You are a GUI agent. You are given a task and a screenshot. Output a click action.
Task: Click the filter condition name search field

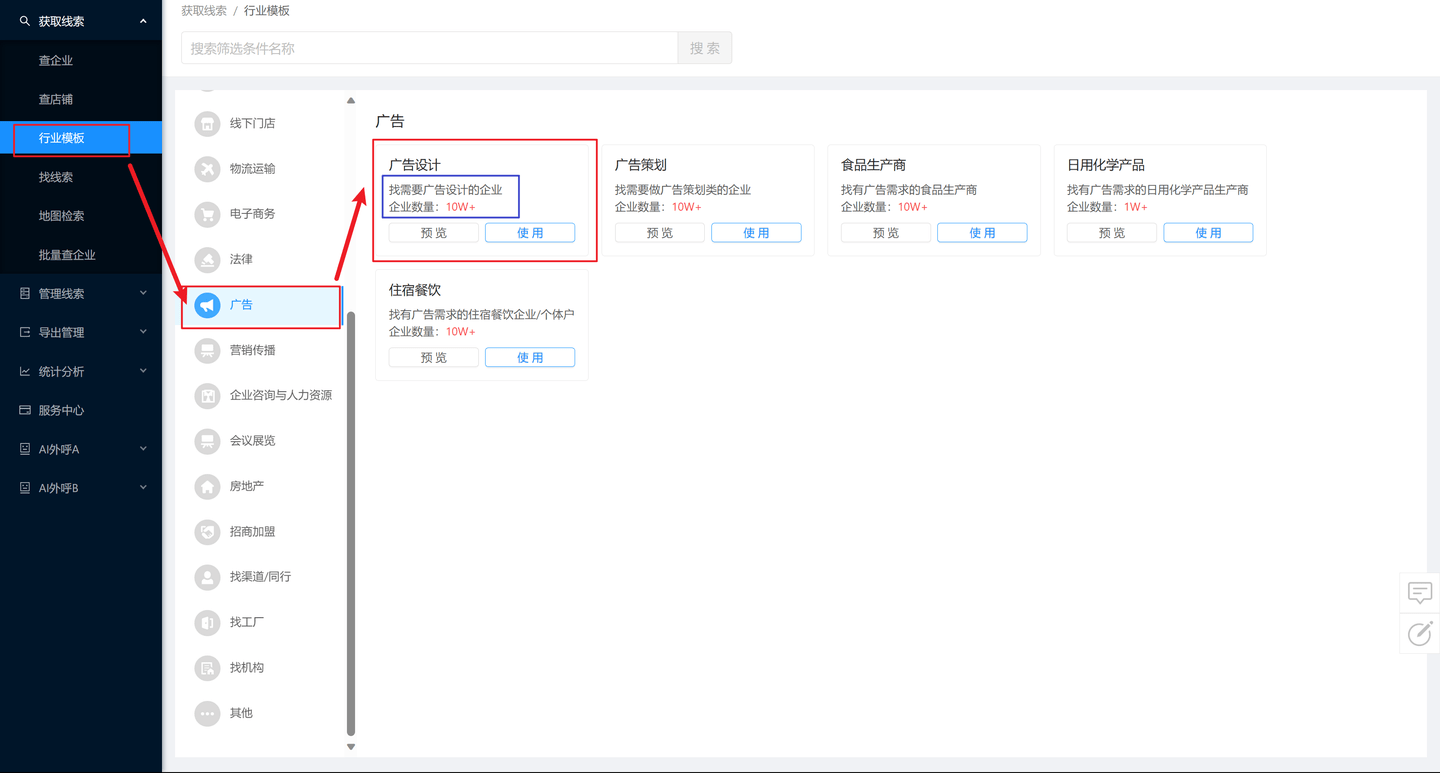[429, 48]
